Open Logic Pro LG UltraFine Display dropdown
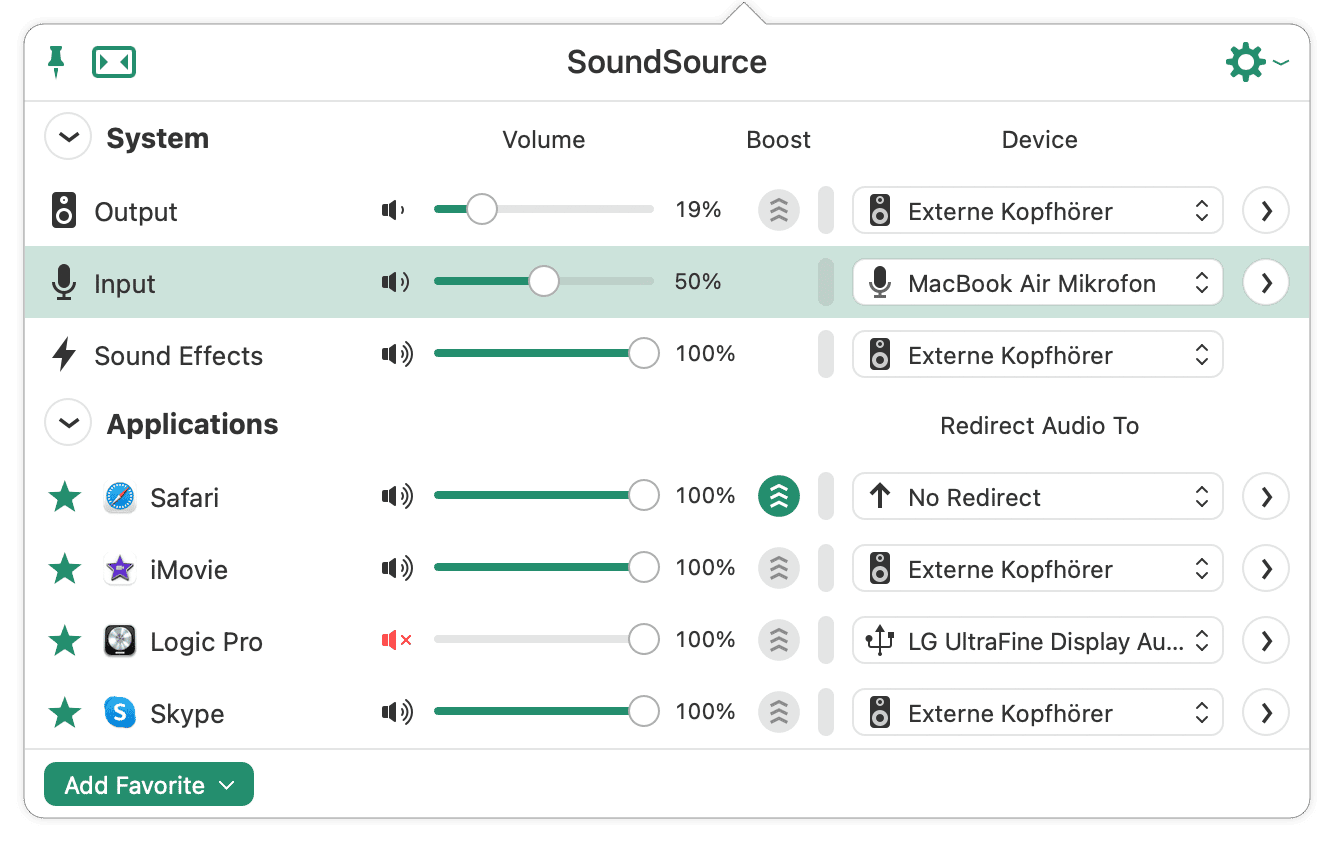This screenshot has width=1334, height=842. 1038,641
